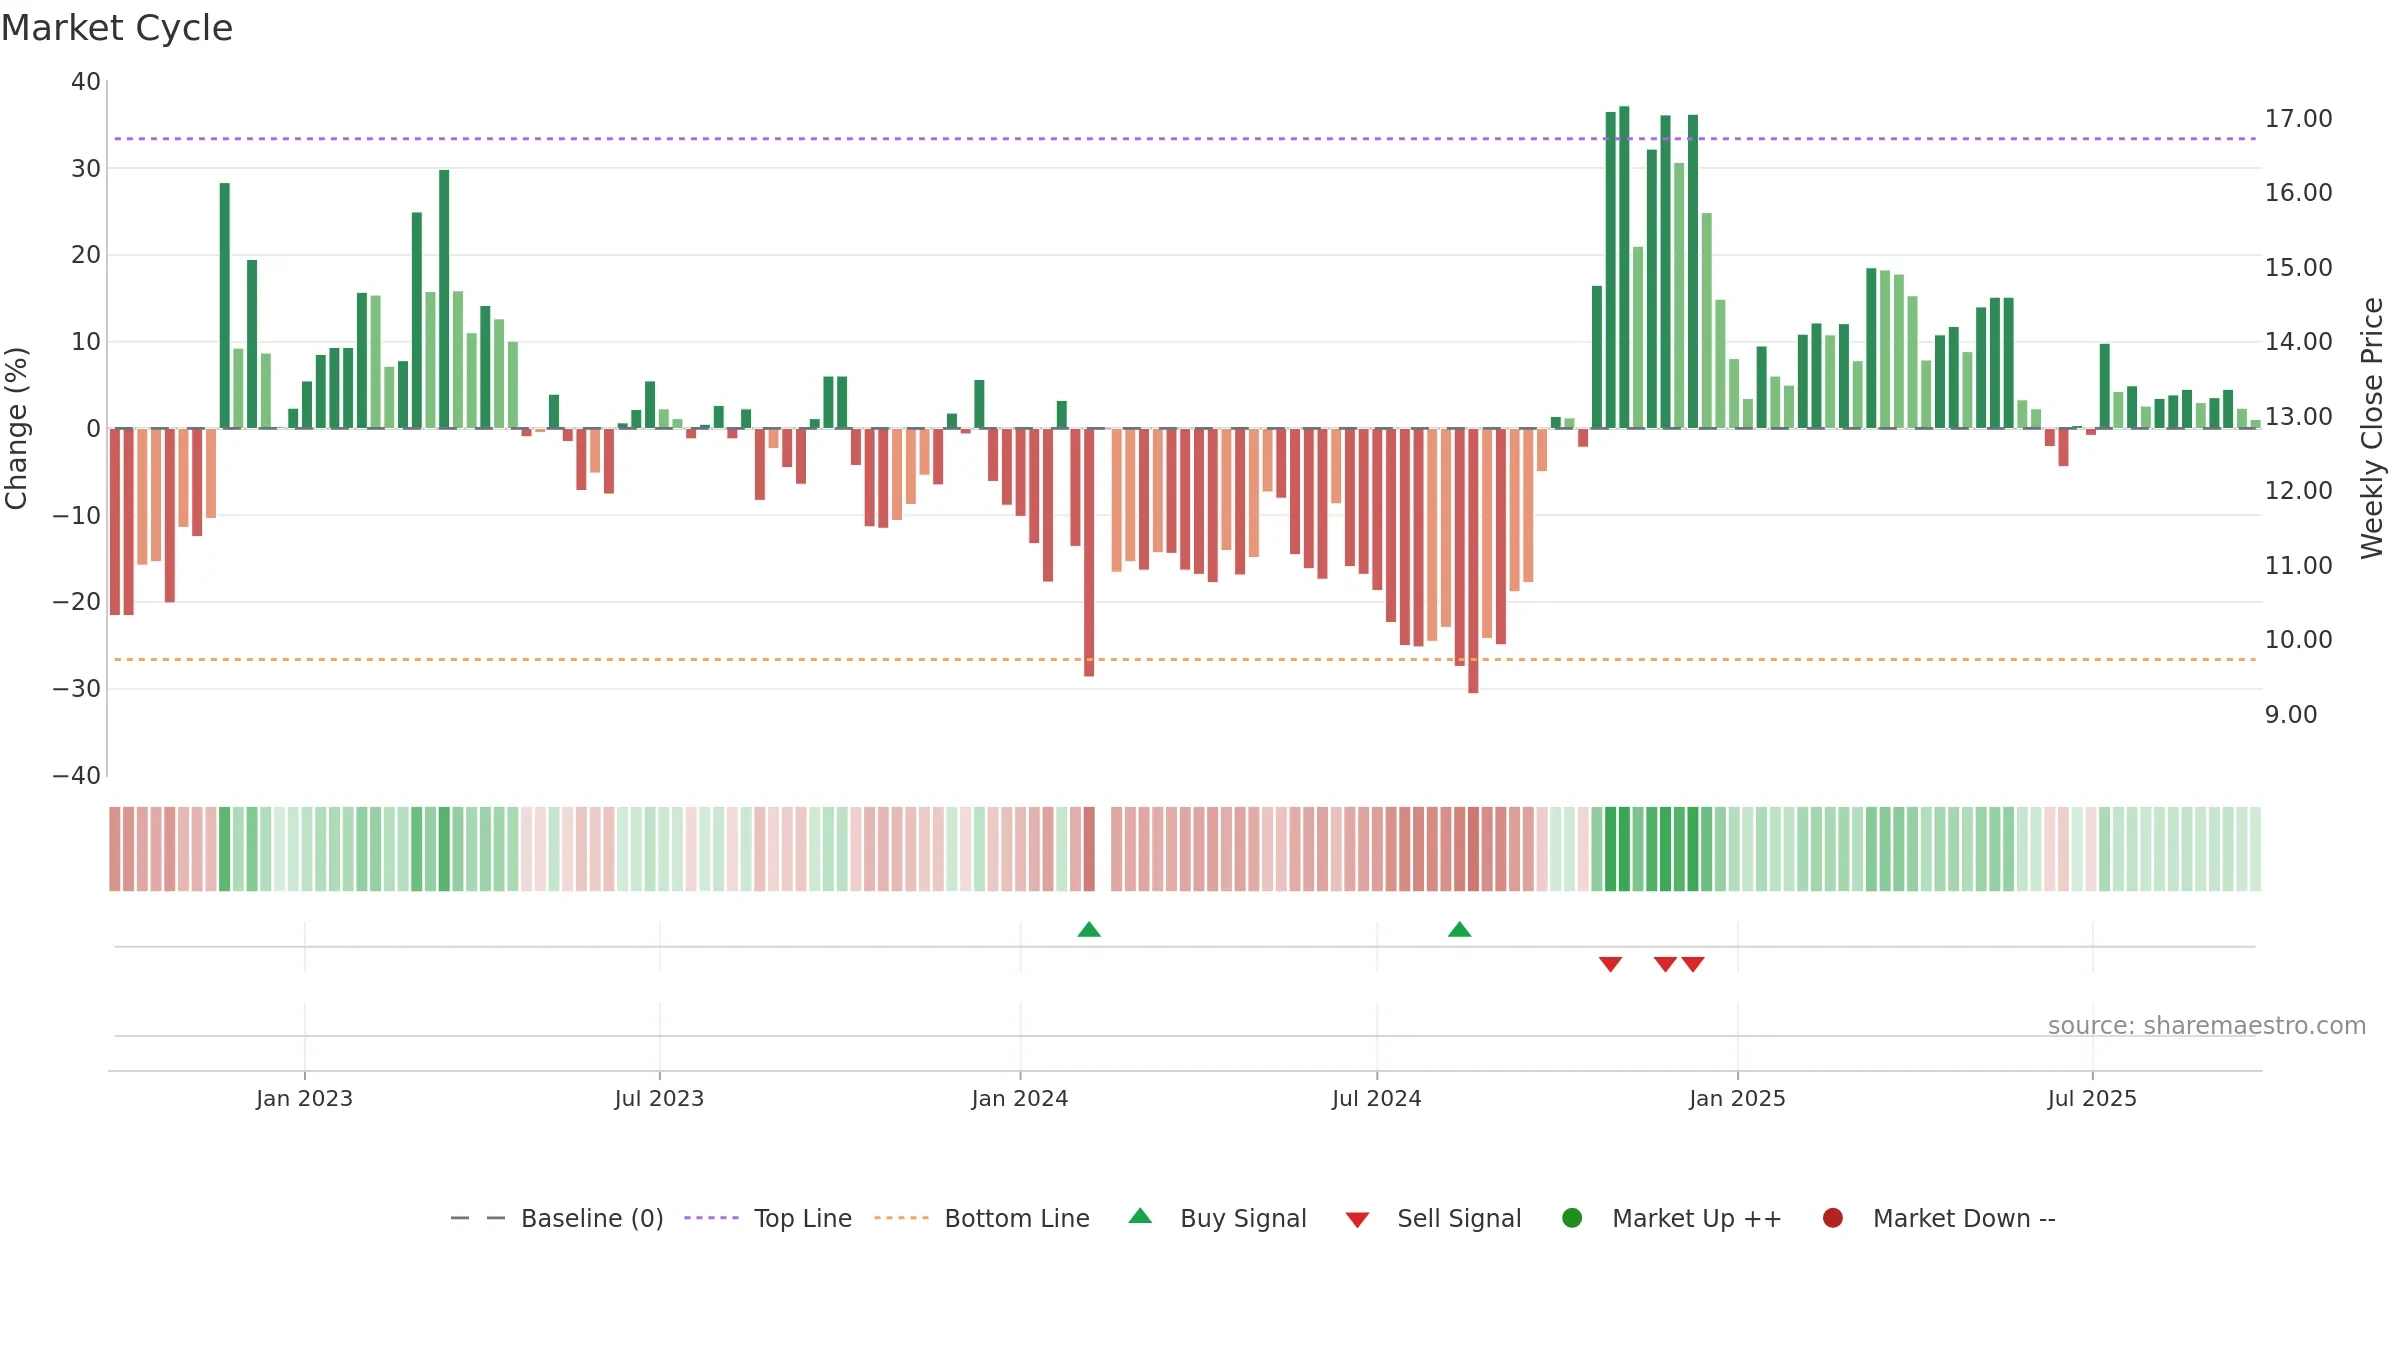
Task: Click the purple dotted top line in the chart
Action: coord(1185,139)
